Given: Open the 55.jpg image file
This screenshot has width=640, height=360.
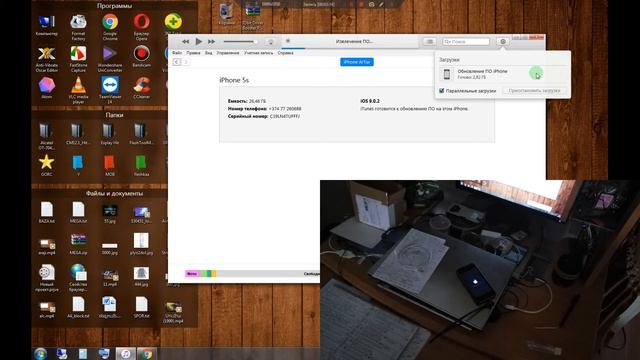Looking at the screenshot, I should click(x=110, y=213).
